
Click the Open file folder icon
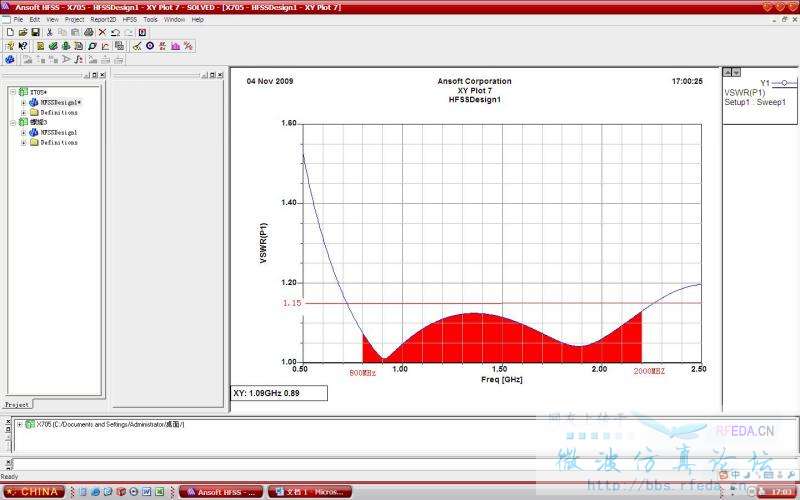click(23, 32)
